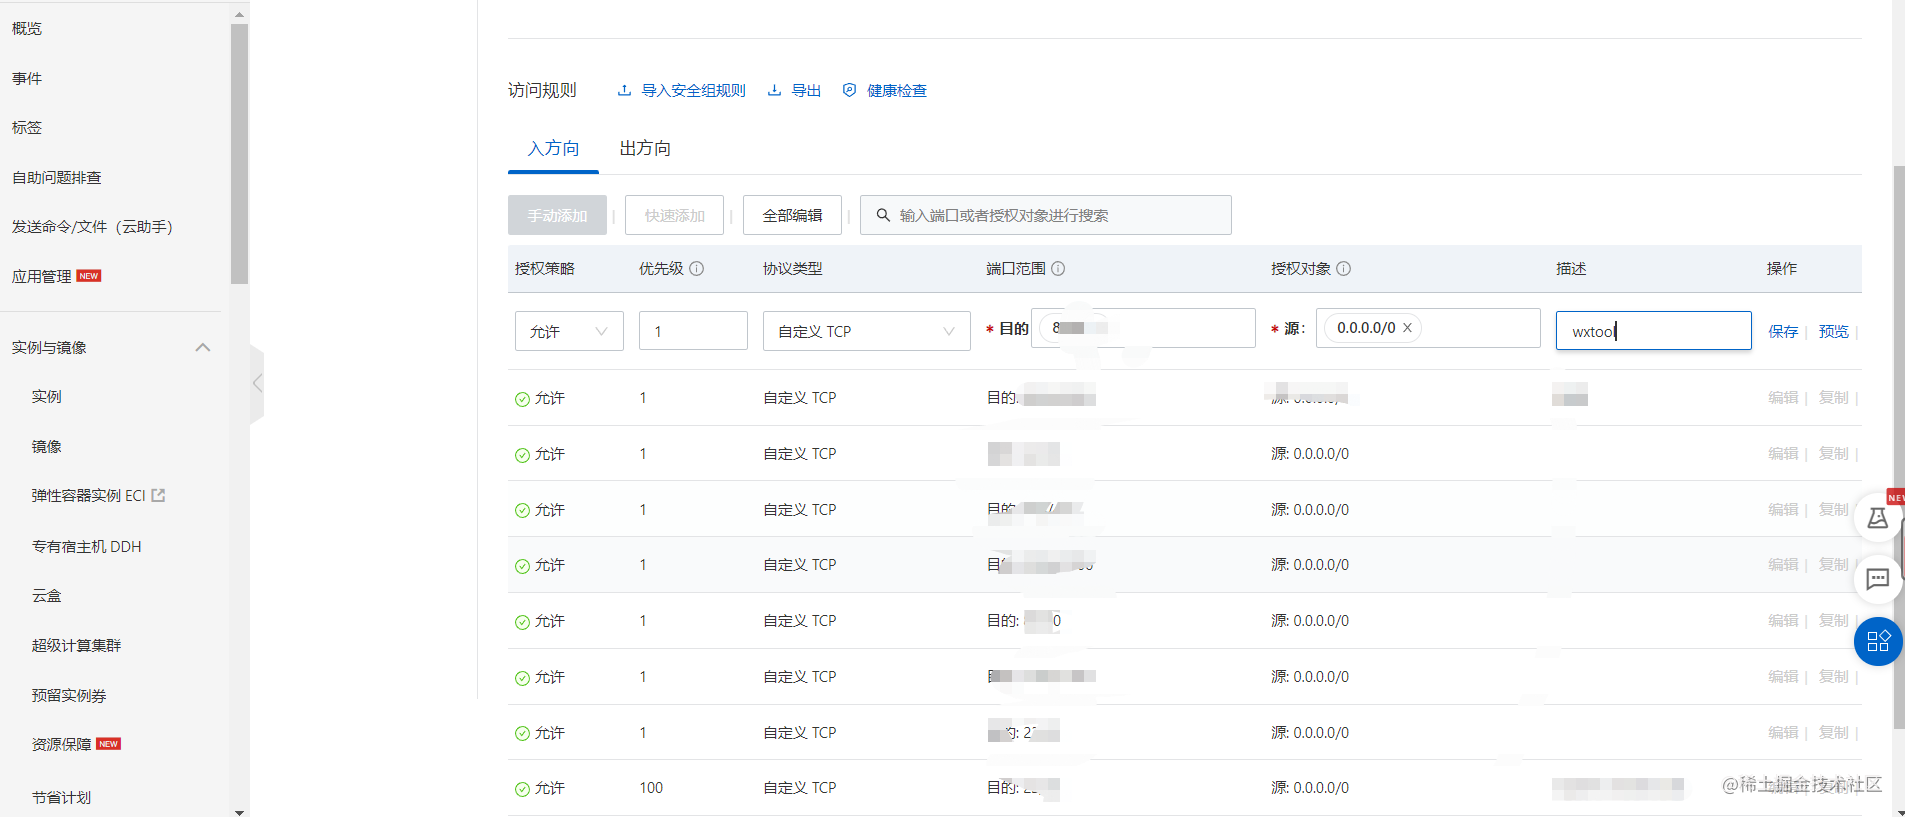The width and height of the screenshot is (1905, 817).
Task: Open the chat feedback icon on right edge
Action: click(1878, 579)
